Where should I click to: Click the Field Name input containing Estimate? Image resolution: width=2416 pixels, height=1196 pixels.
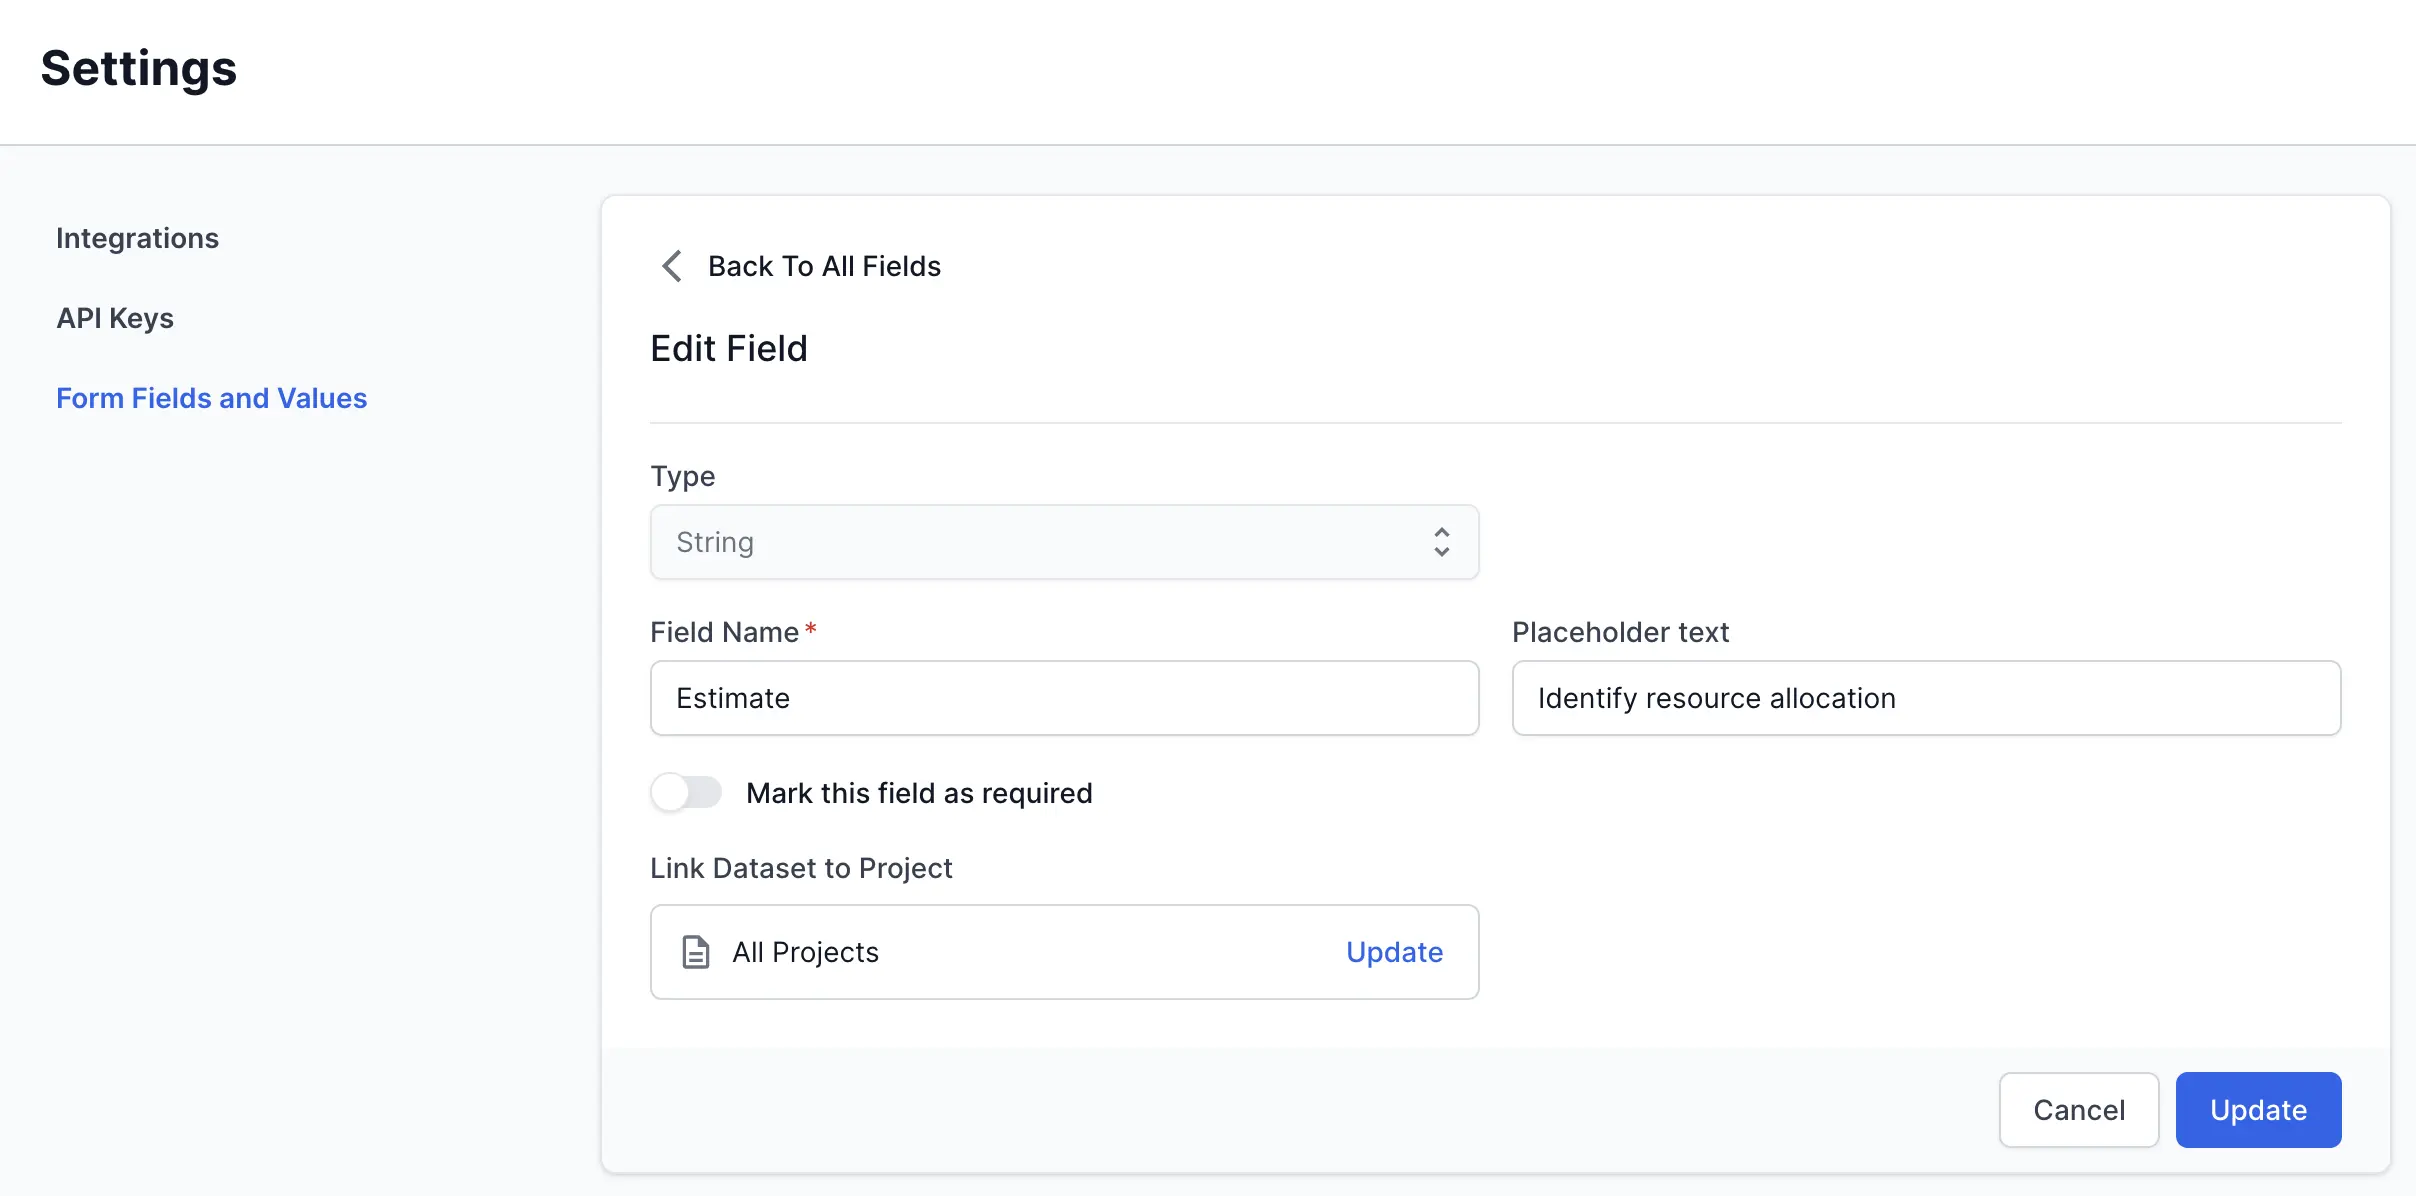1063,698
